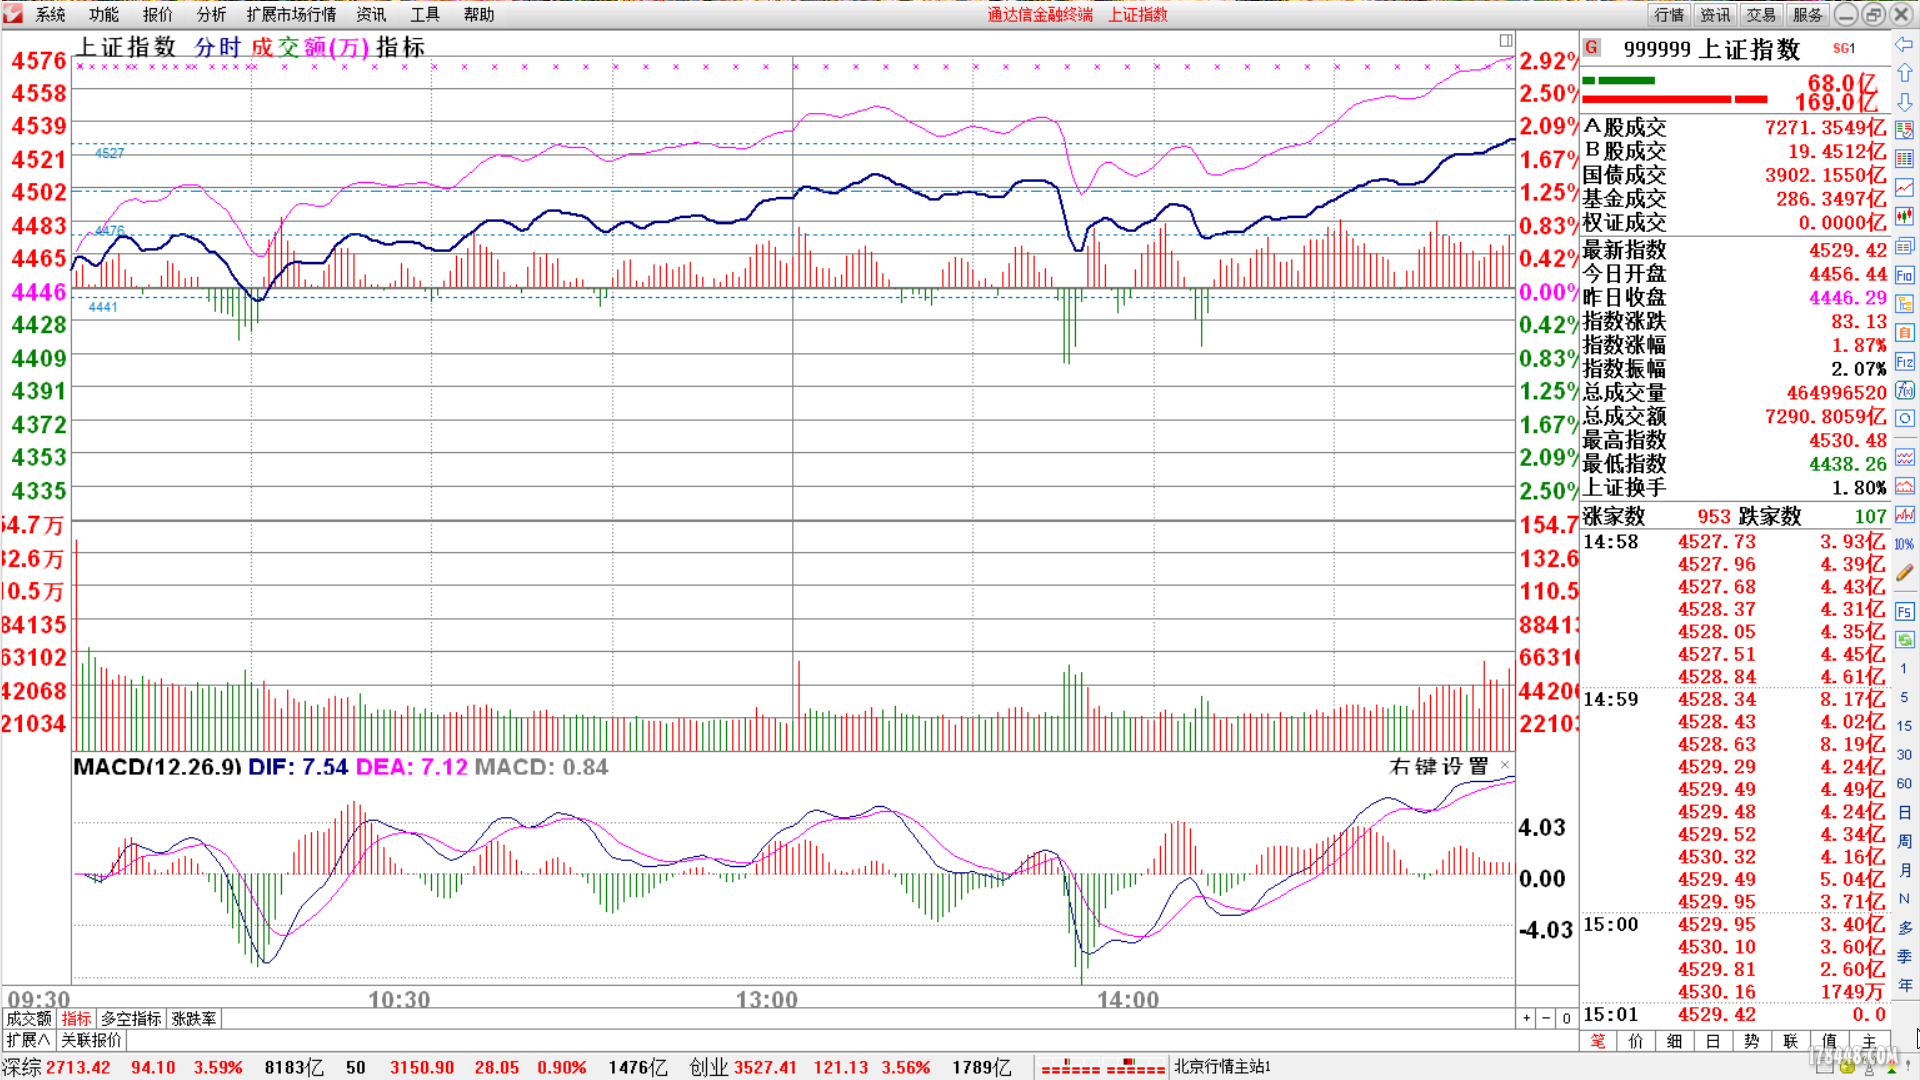Open the candlestick K-line chart icon
The image size is (1920, 1080).
[1904, 216]
